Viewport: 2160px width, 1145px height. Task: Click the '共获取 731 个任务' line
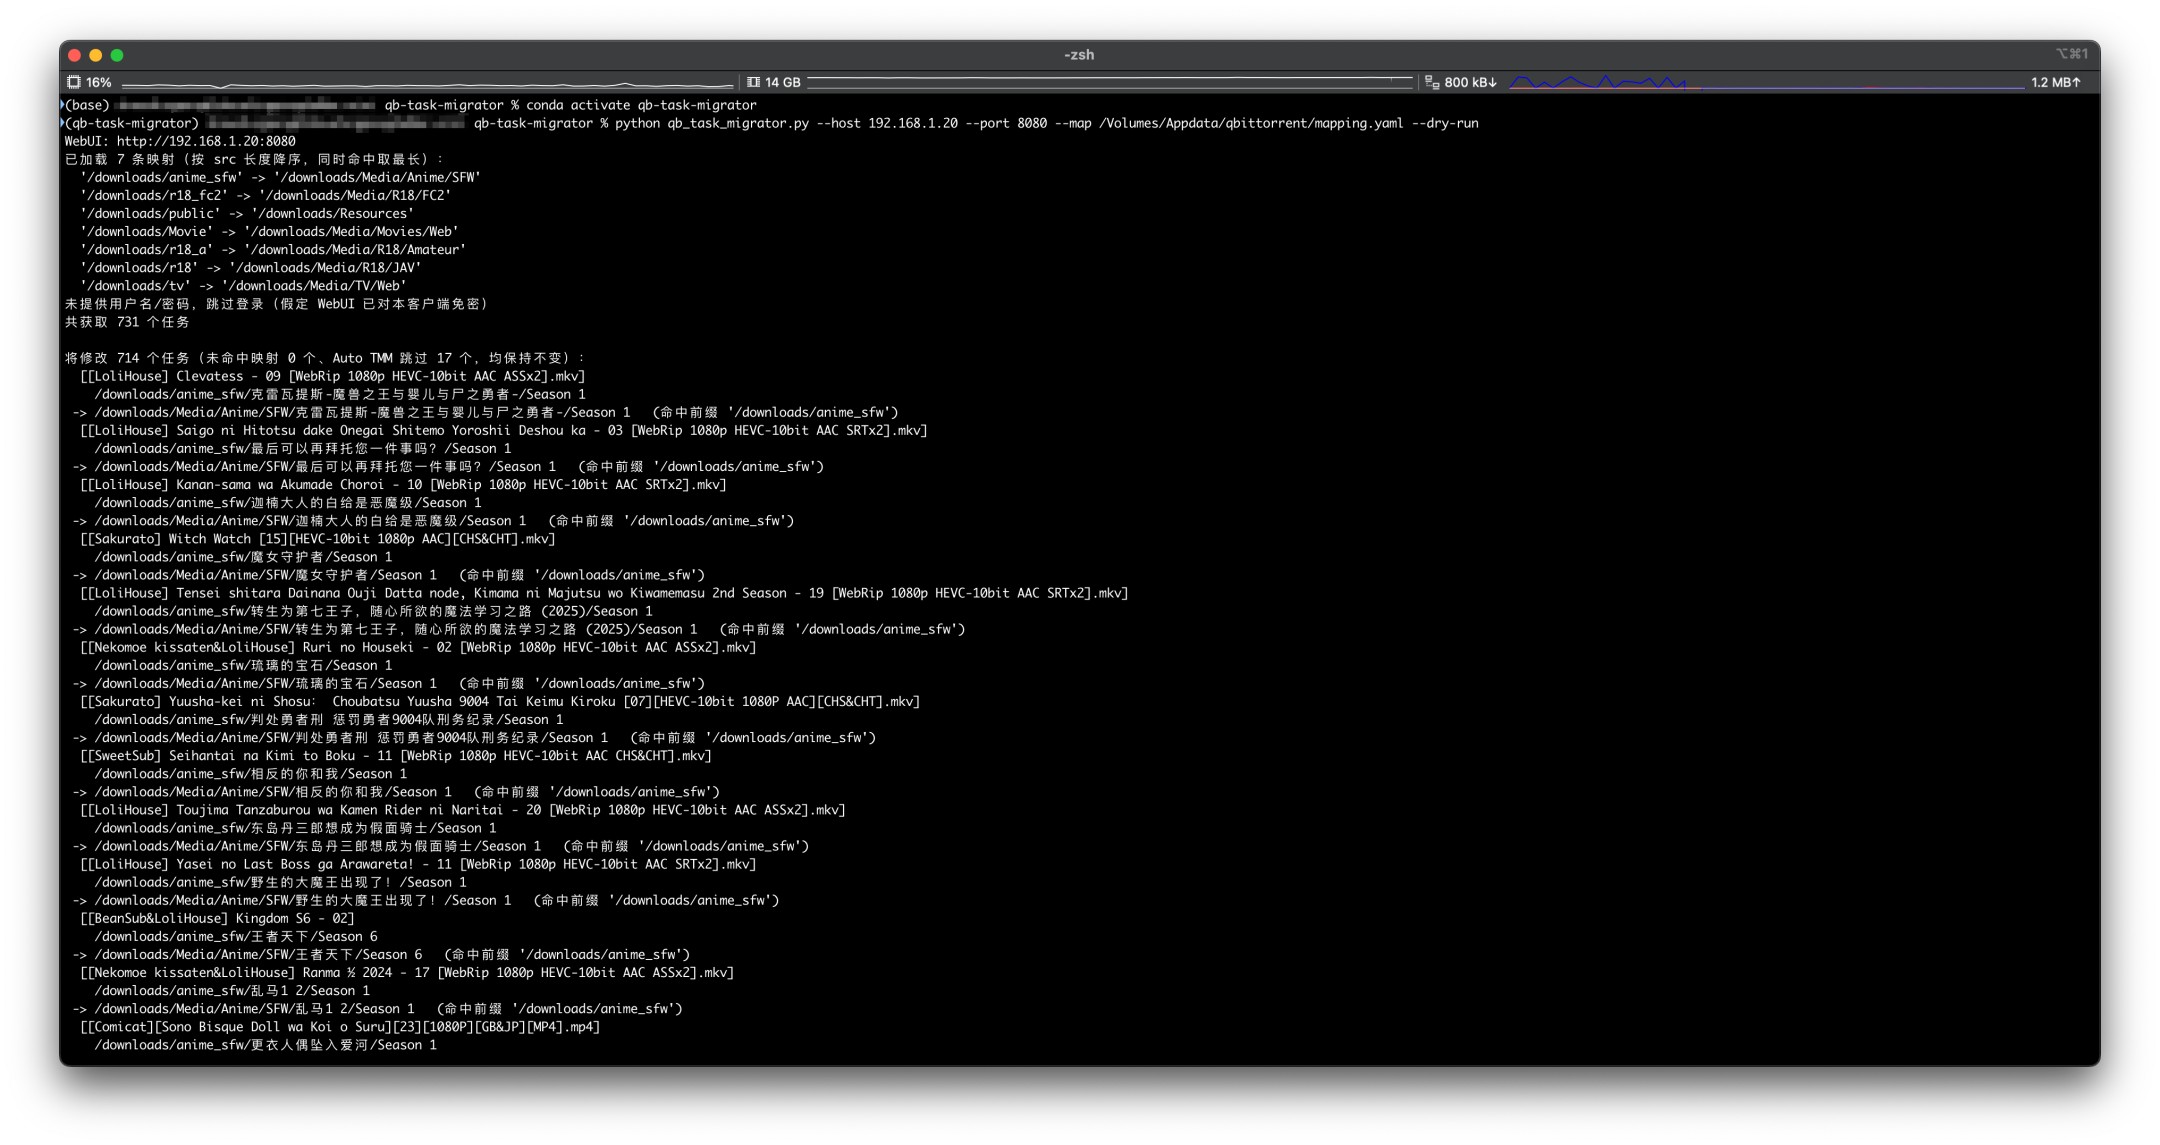(127, 322)
